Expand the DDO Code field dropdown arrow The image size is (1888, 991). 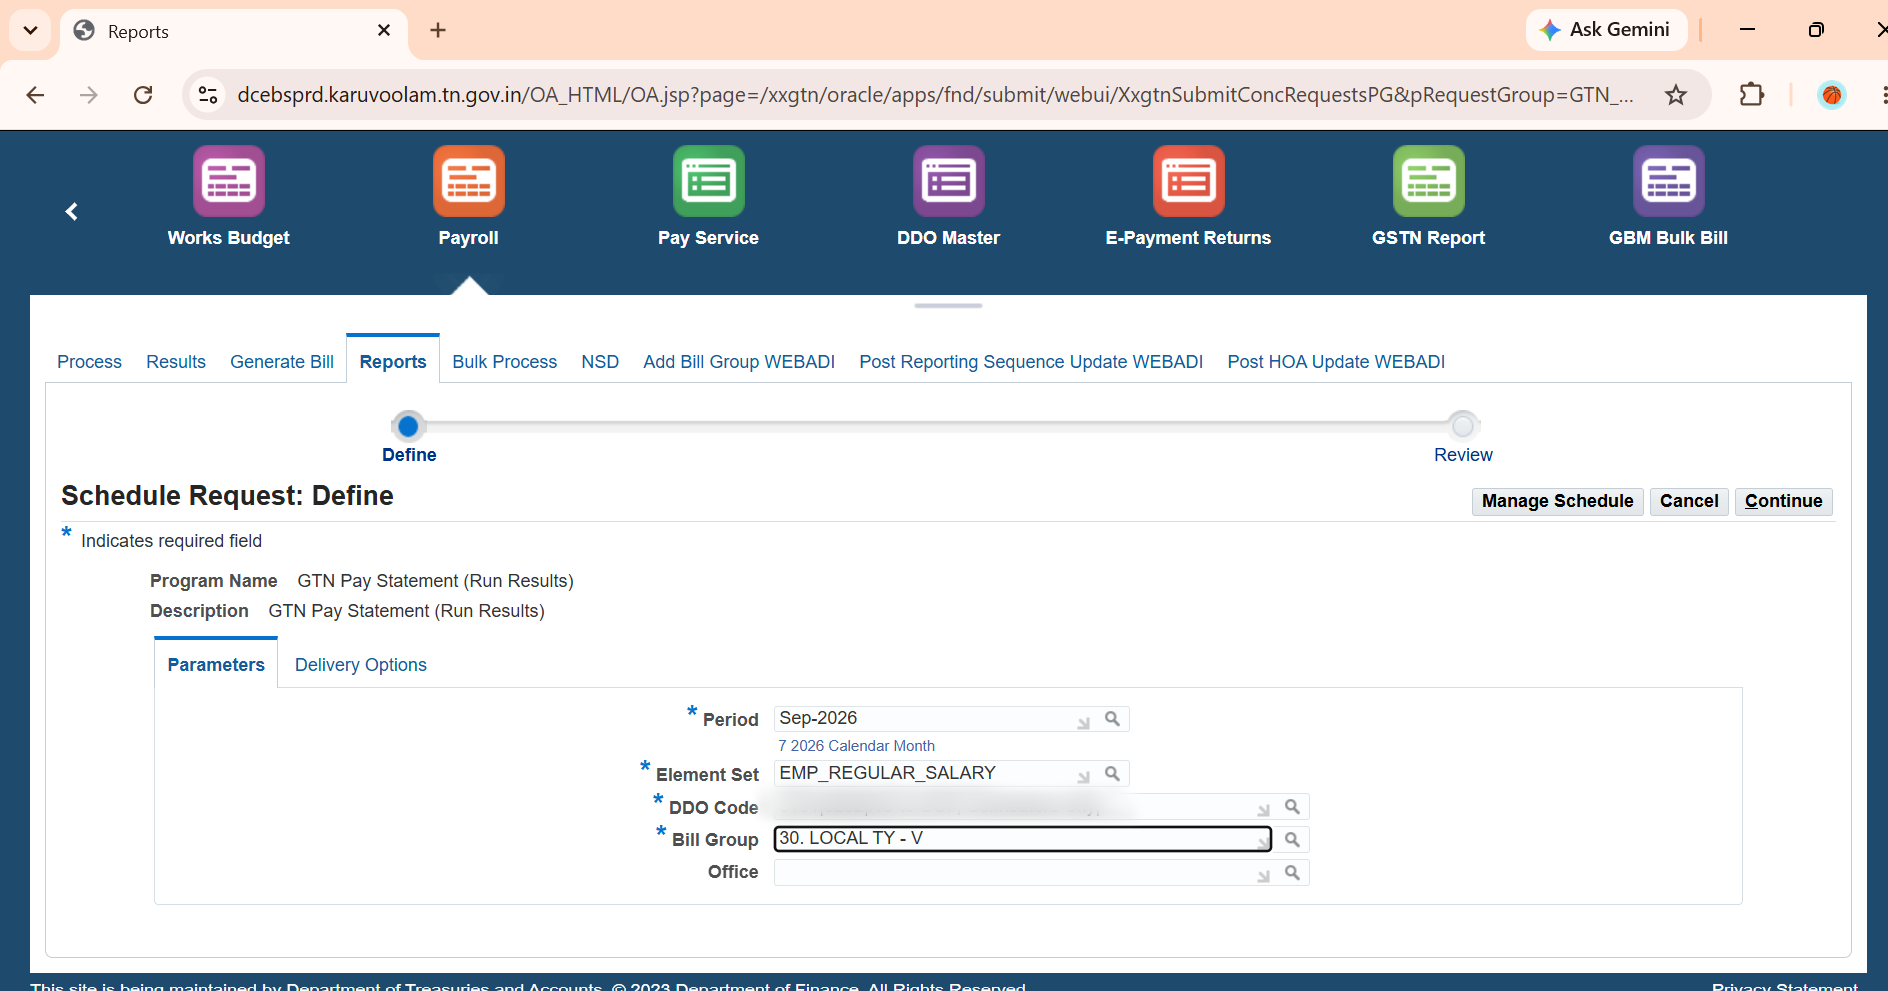(x=1263, y=810)
